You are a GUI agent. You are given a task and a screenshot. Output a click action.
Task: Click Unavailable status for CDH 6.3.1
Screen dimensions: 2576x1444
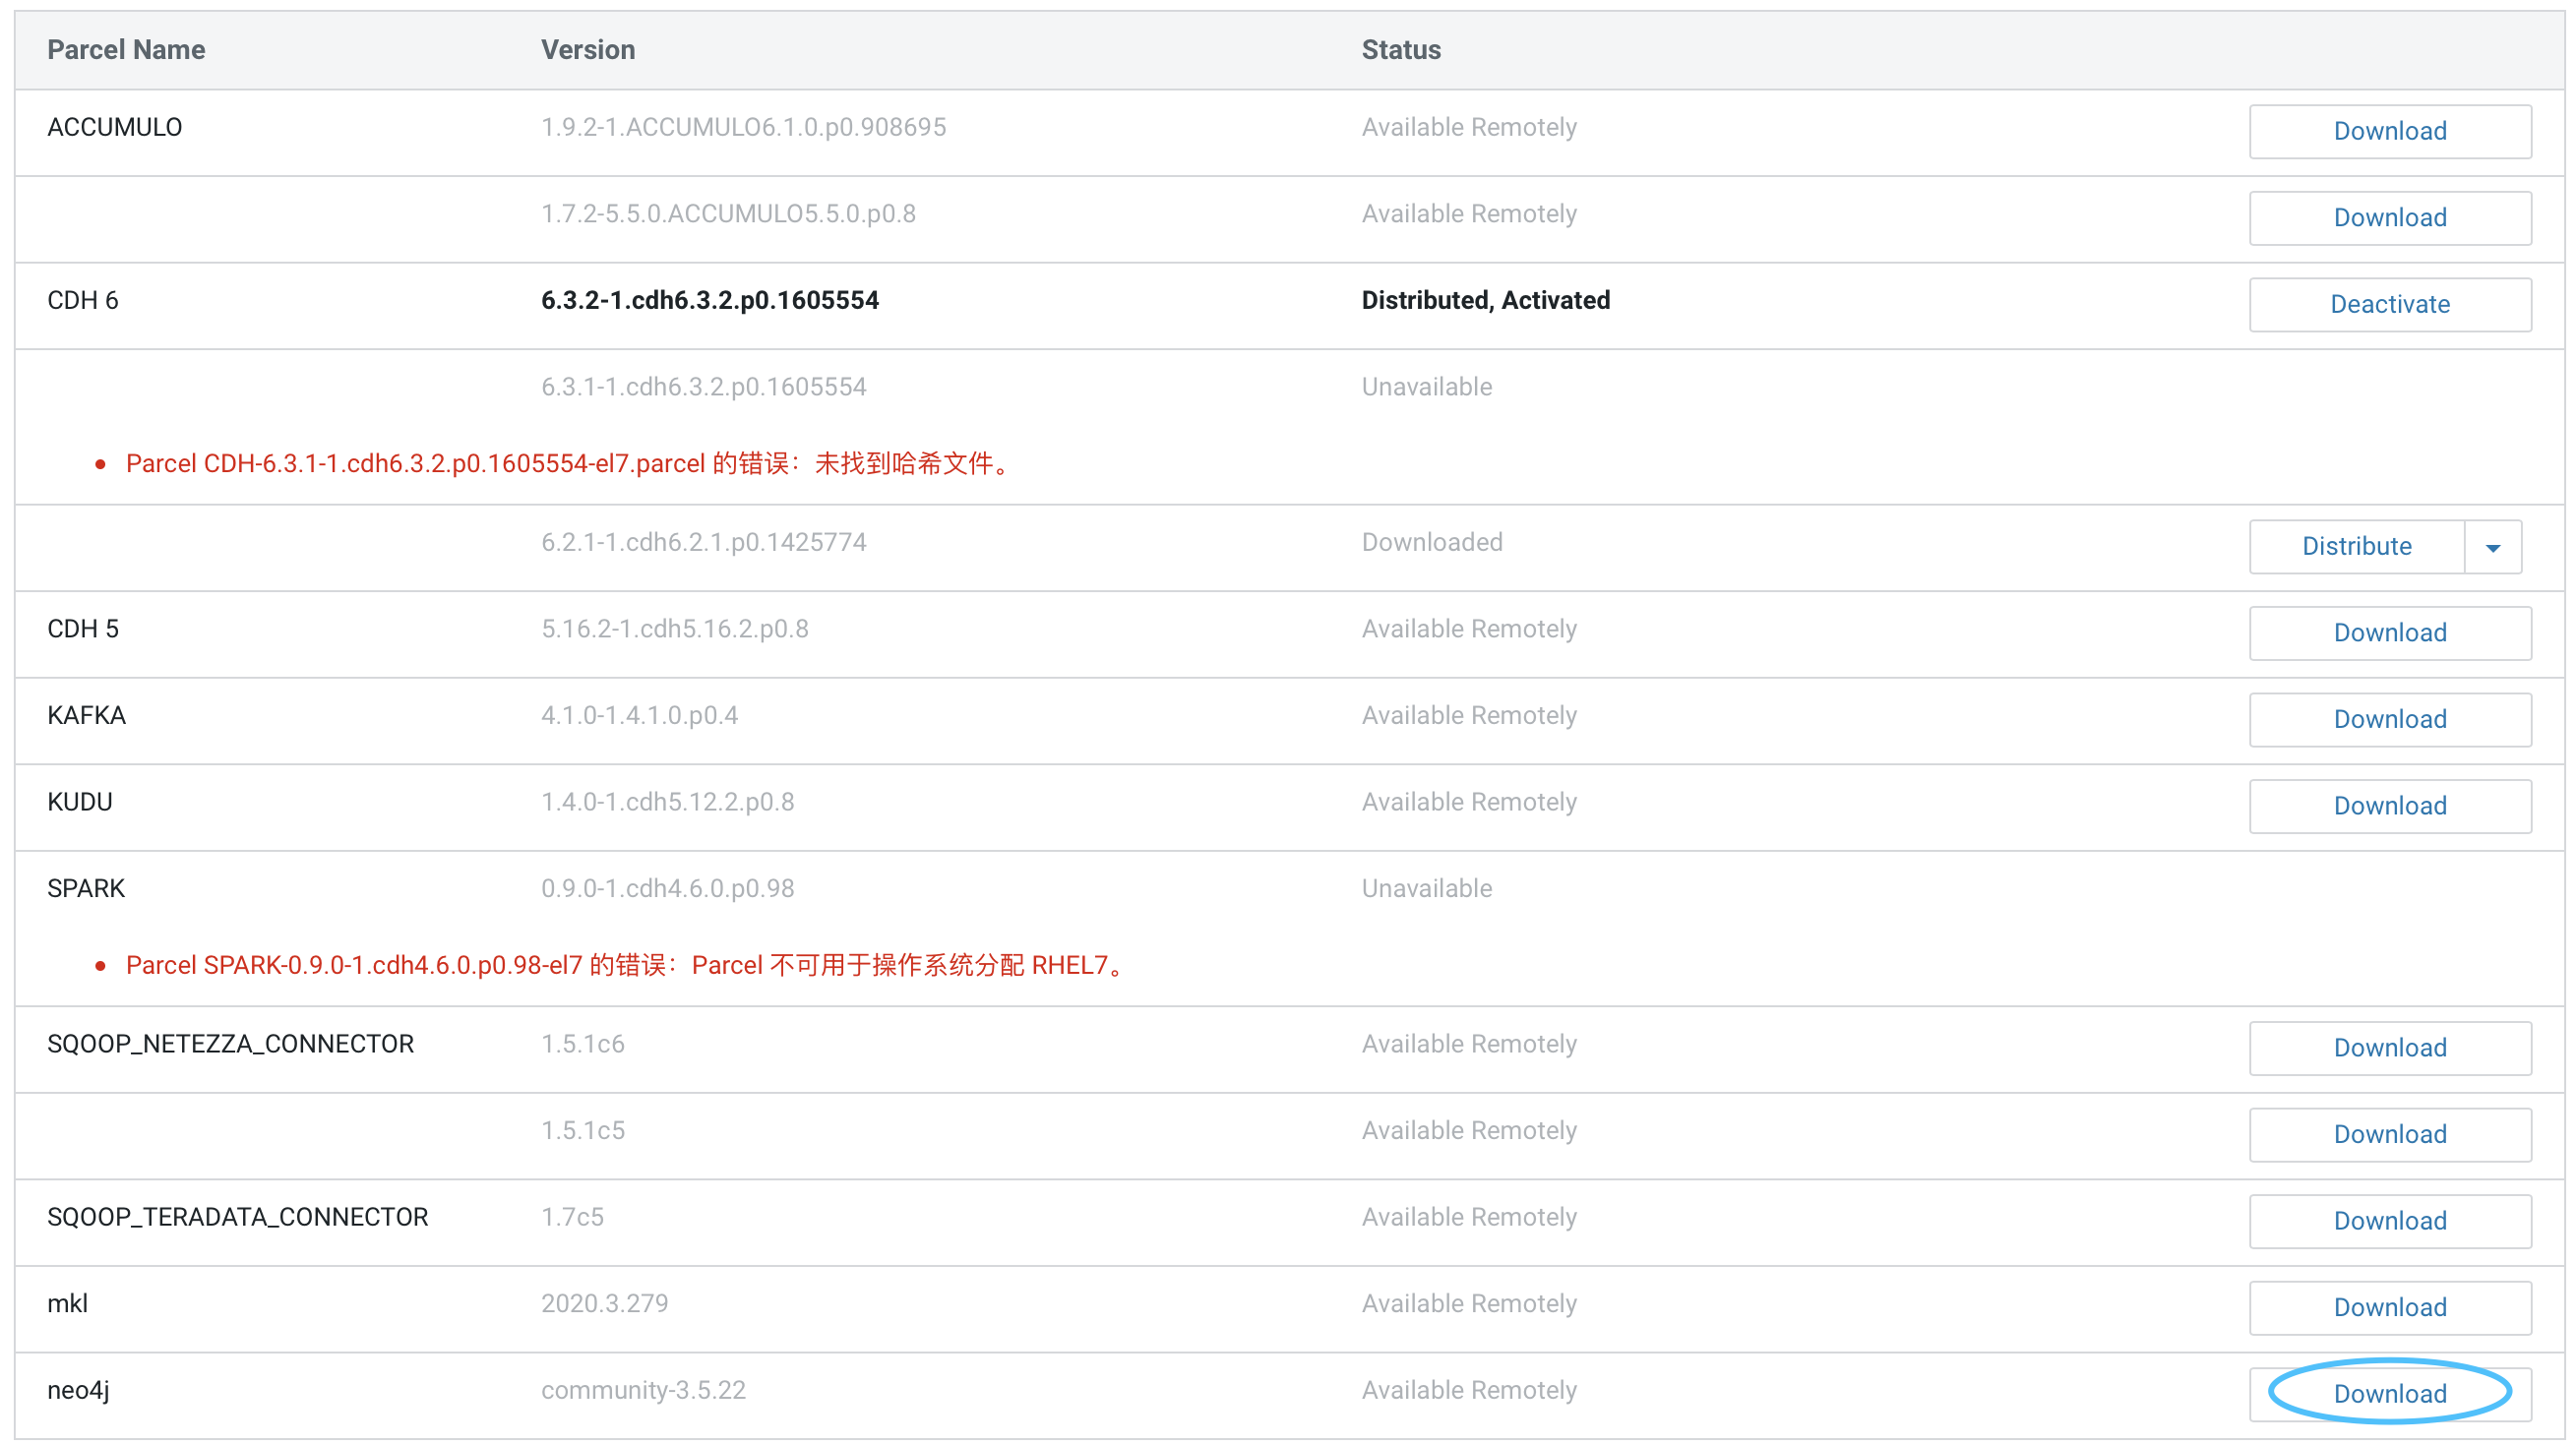1427,387
